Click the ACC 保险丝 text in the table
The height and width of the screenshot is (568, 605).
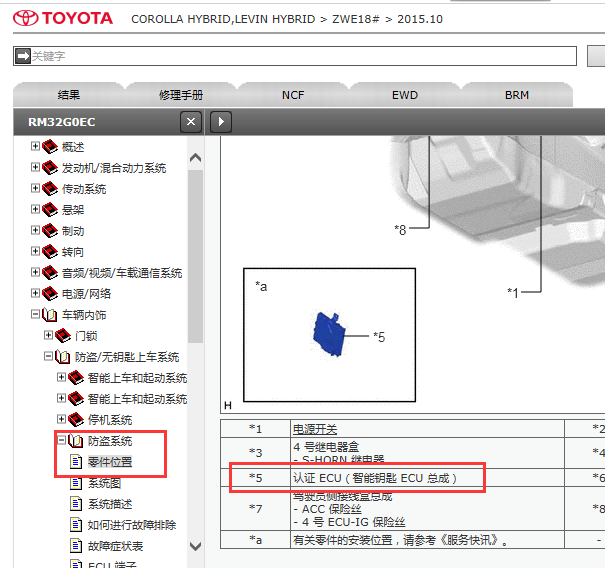[x=331, y=509]
